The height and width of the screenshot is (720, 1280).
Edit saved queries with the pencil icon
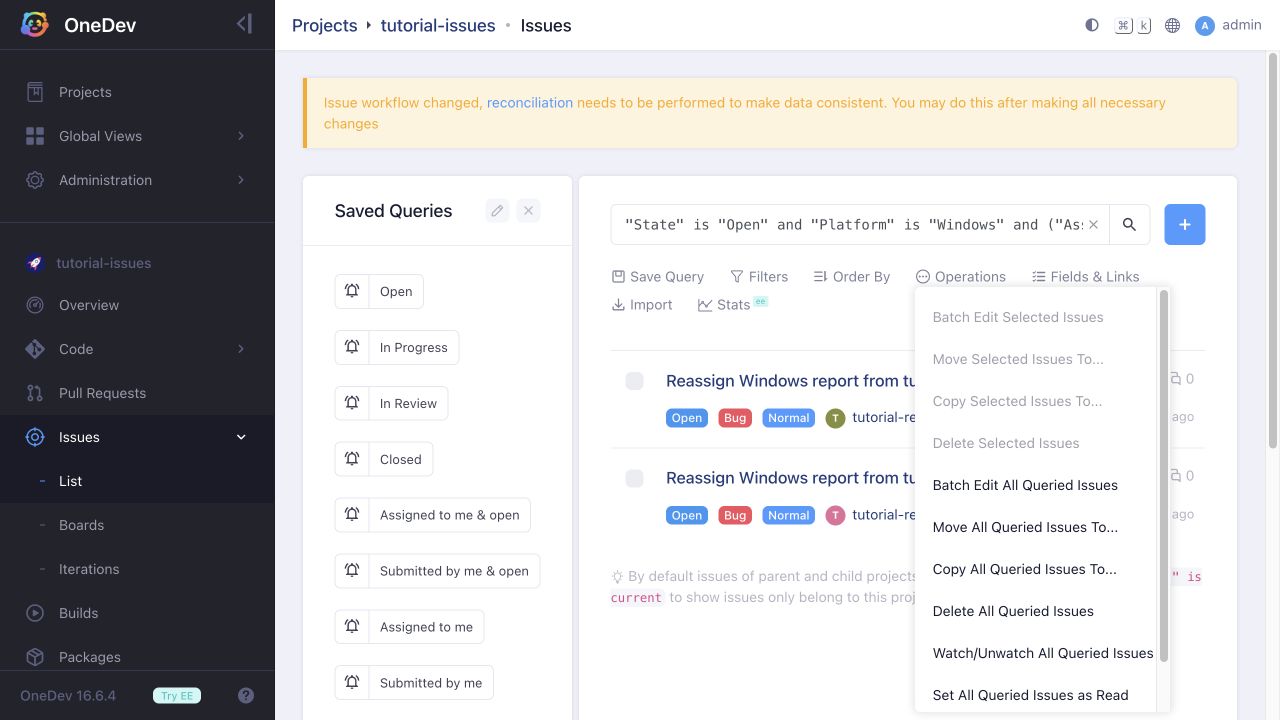pyautogui.click(x=497, y=210)
